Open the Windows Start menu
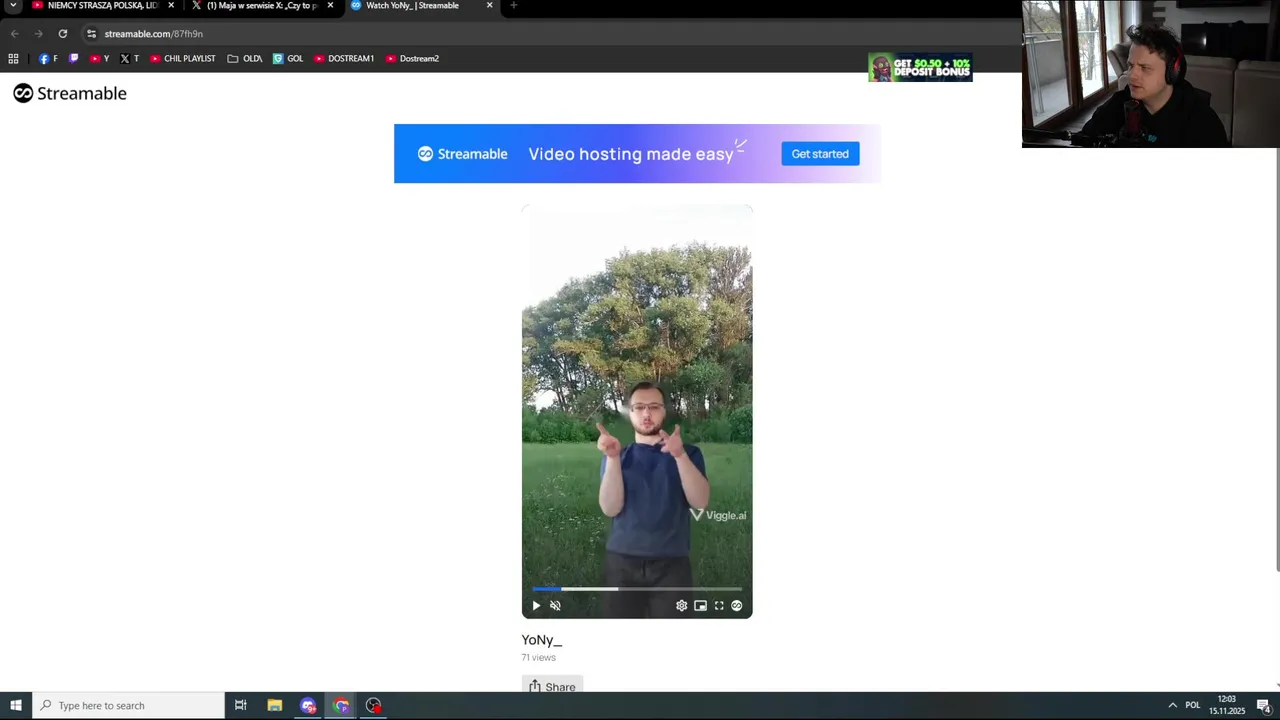 pos(16,705)
